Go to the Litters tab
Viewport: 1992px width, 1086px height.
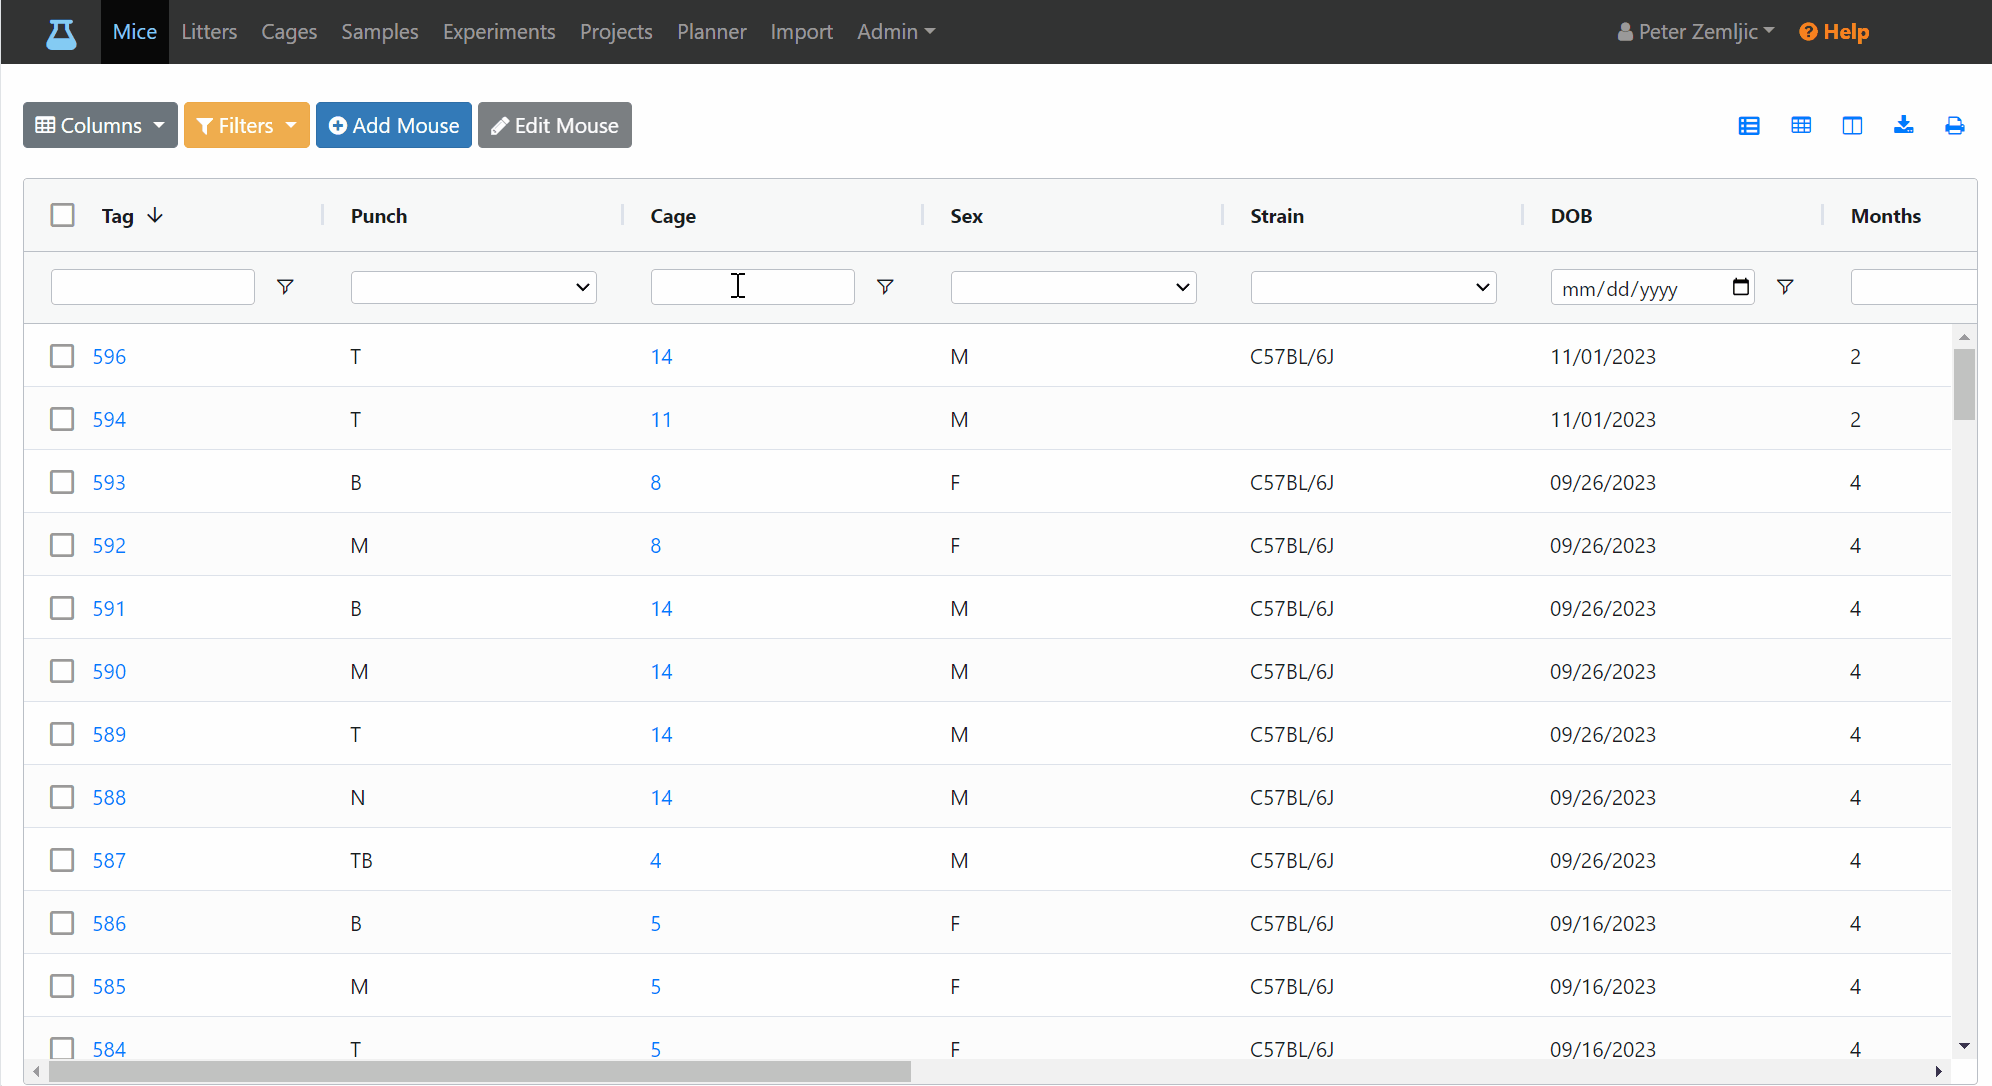point(209,32)
